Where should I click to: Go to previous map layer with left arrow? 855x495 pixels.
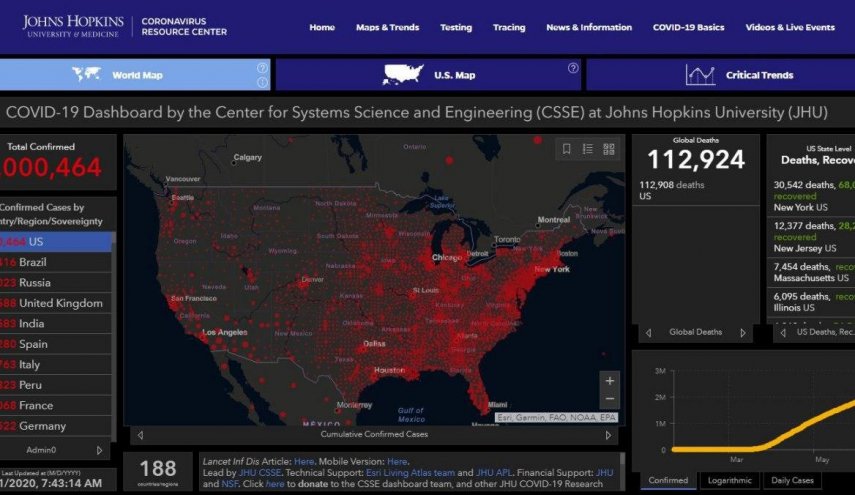pyautogui.click(x=141, y=435)
